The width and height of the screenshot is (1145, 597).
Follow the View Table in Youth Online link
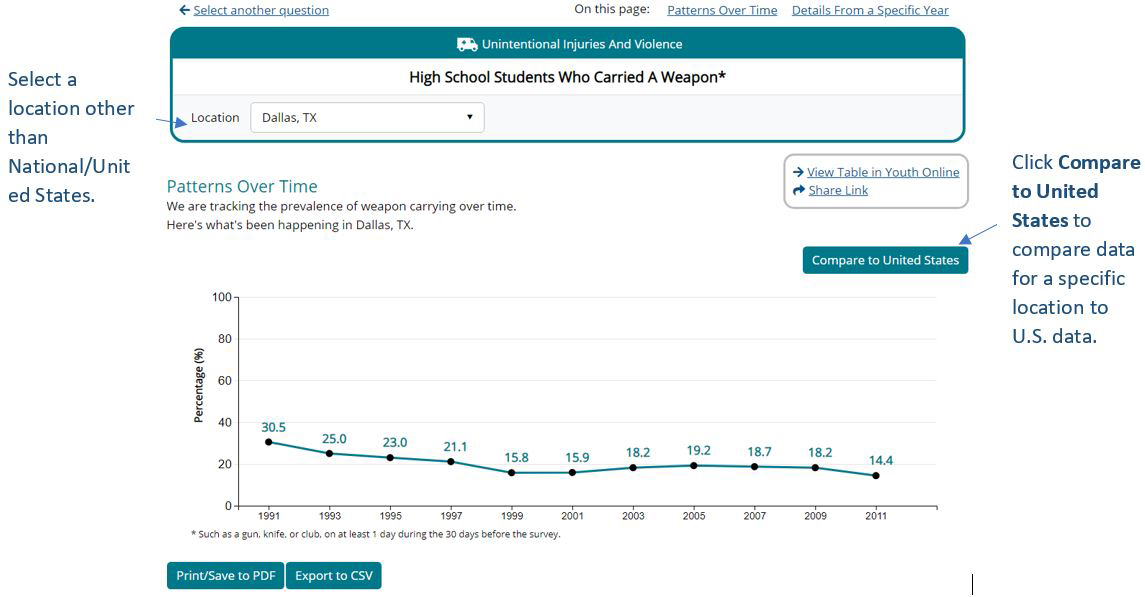pyautogui.click(x=881, y=172)
